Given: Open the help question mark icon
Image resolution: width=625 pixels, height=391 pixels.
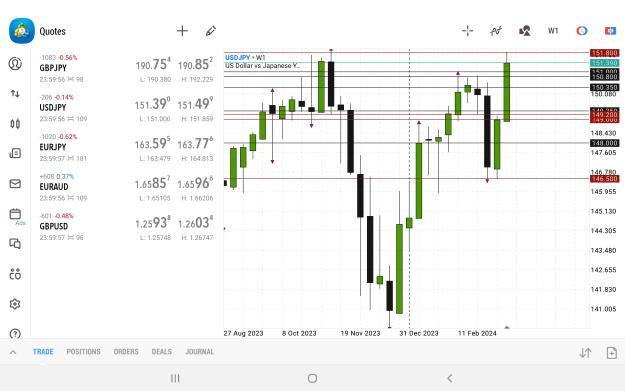Looking at the screenshot, I should pos(15,334).
